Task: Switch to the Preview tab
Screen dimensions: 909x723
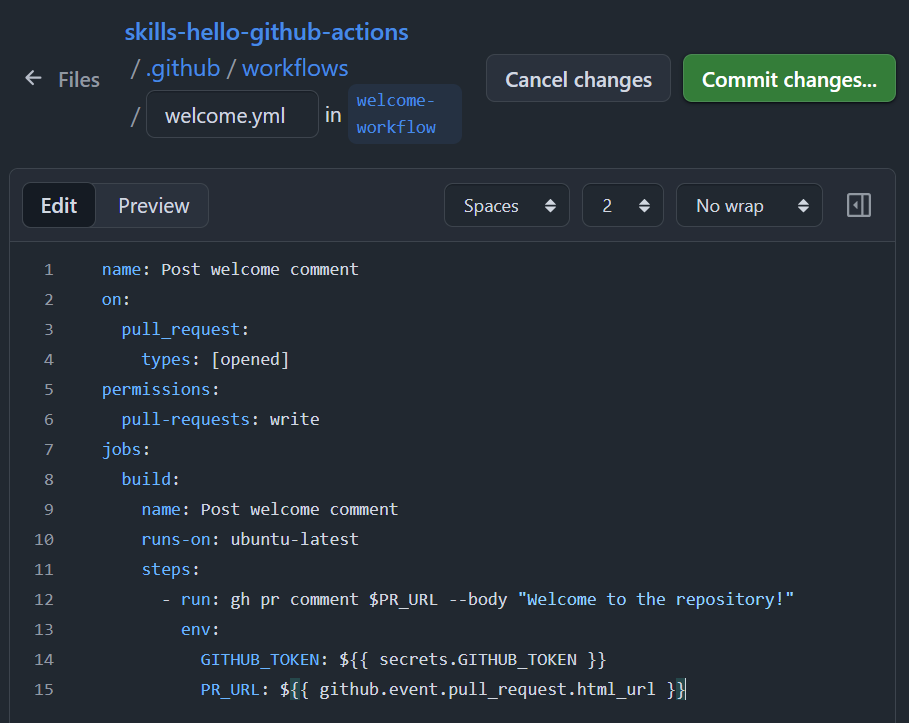Action: coord(153,206)
